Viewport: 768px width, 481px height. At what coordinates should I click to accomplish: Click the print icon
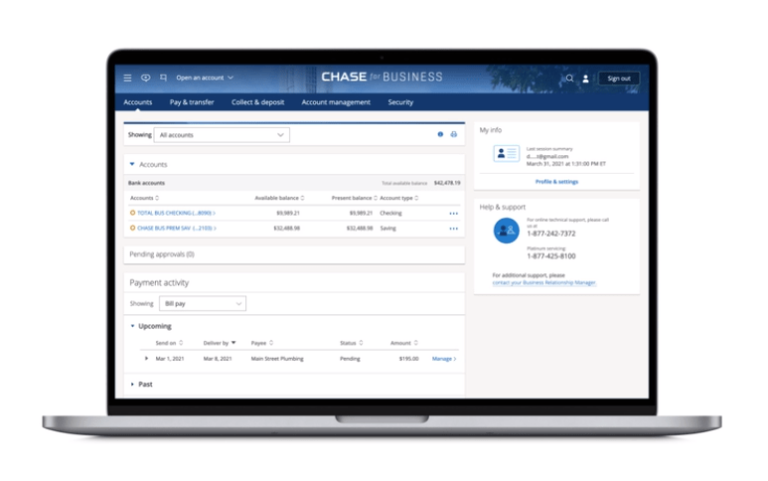[x=454, y=134]
